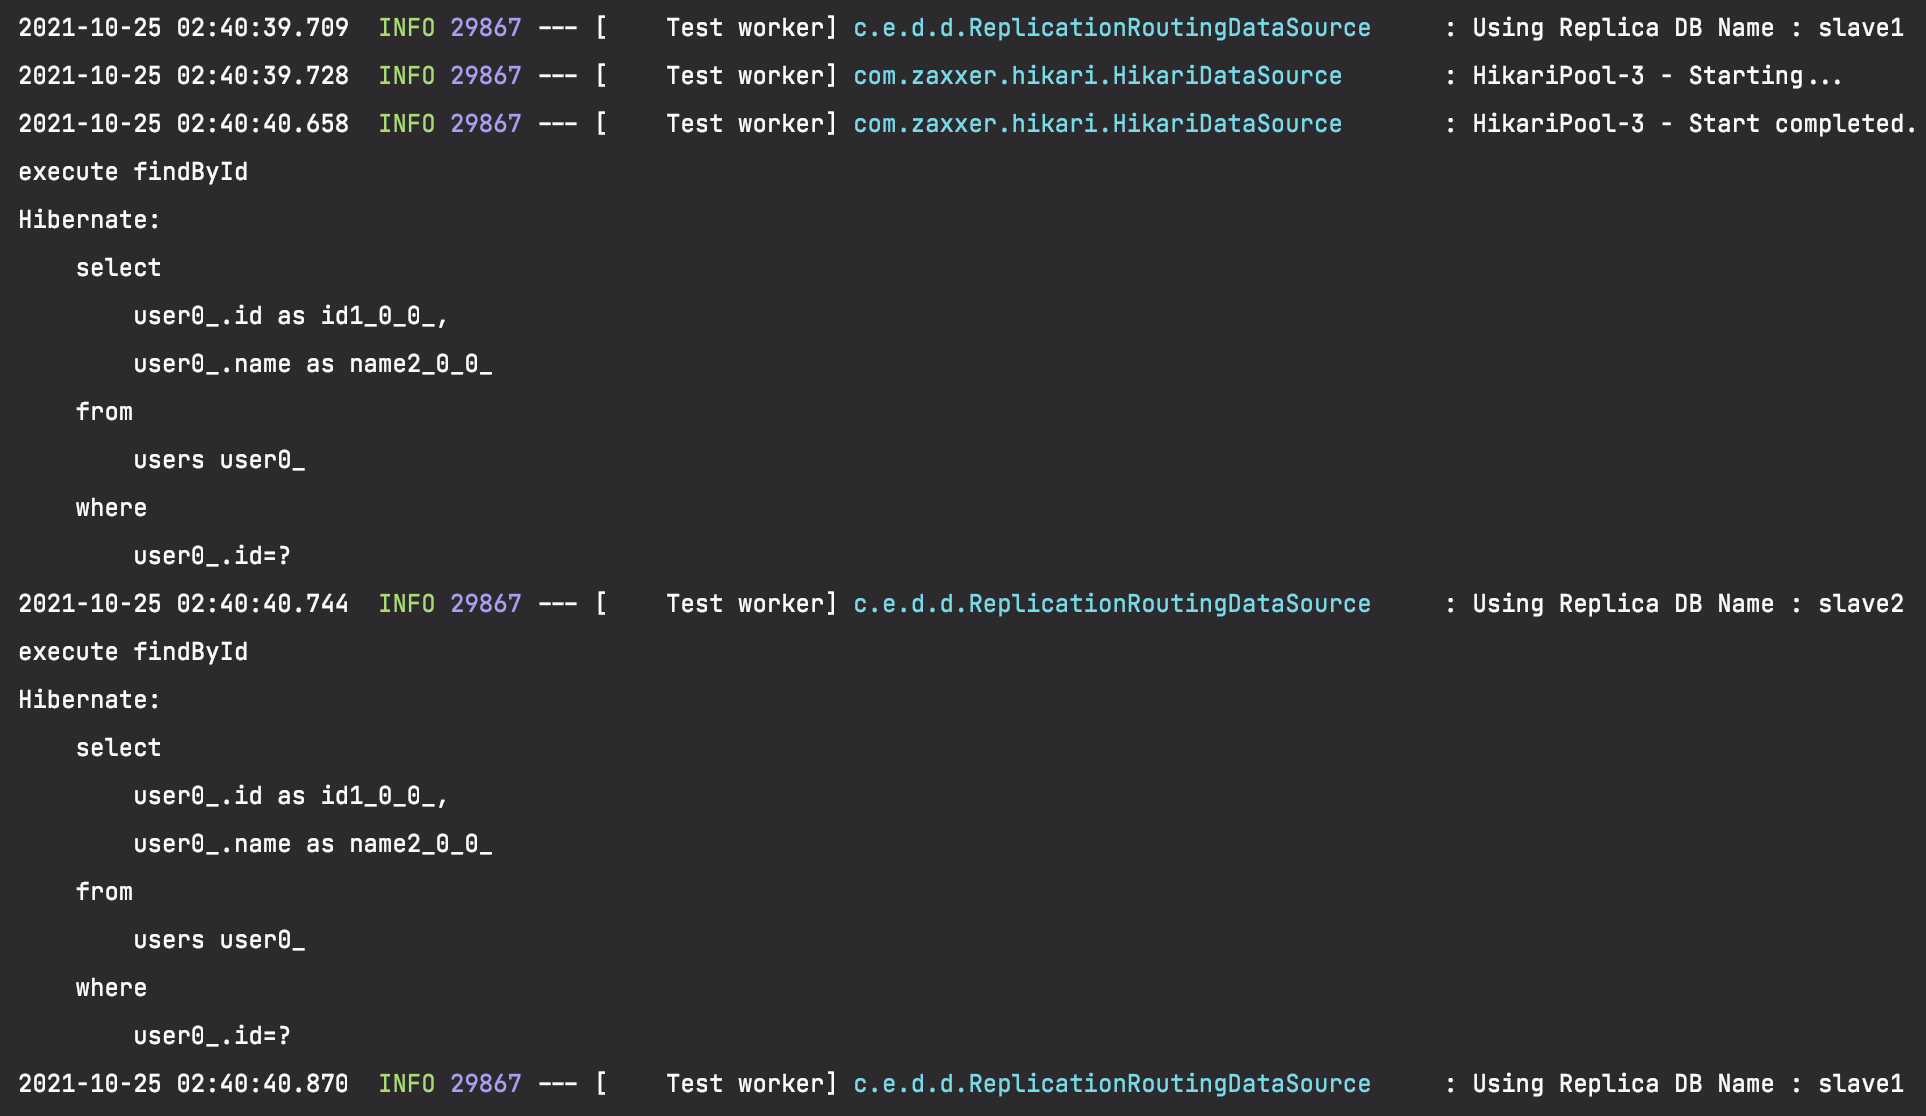This screenshot has width=1926, height=1116.
Task: Click INFO level on the 02:40:40.658 line
Action: [x=406, y=124]
